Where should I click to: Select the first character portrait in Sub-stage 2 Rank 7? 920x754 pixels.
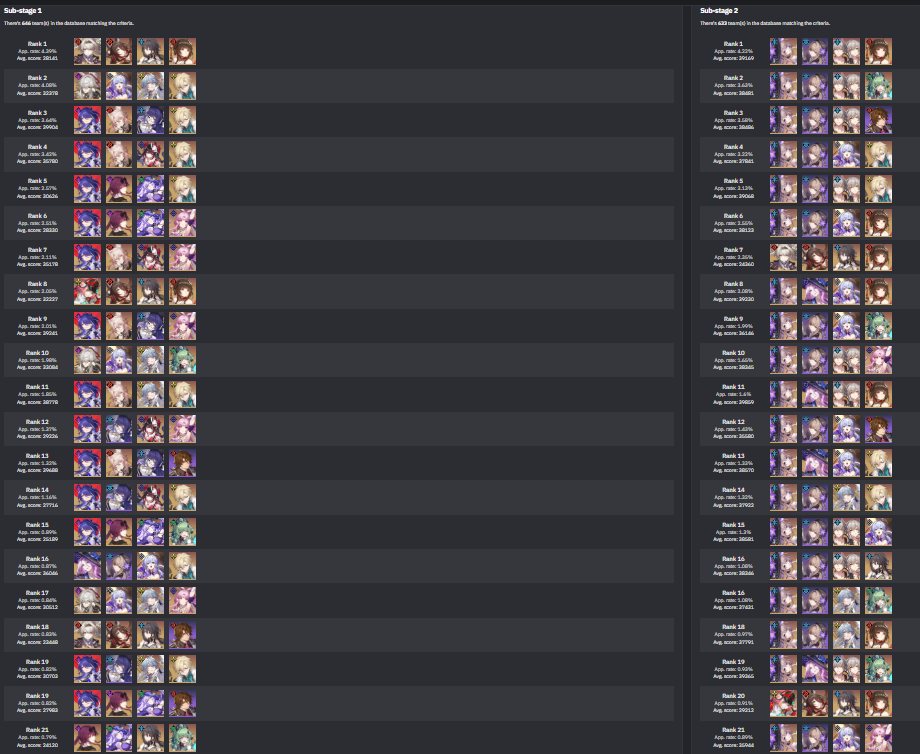783,258
